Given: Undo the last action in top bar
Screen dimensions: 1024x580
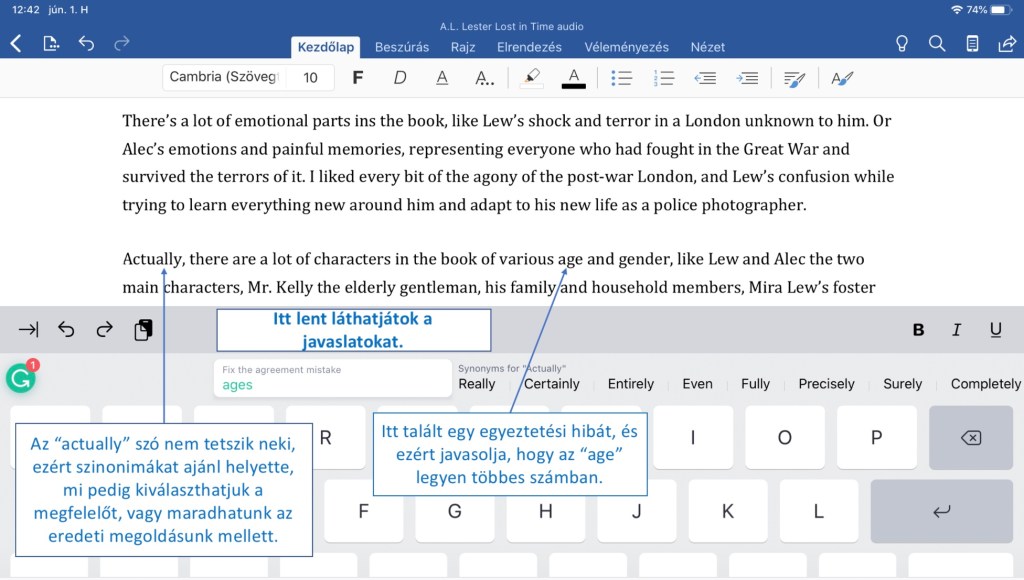Looking at the screenshot, I should click(86, 44).
